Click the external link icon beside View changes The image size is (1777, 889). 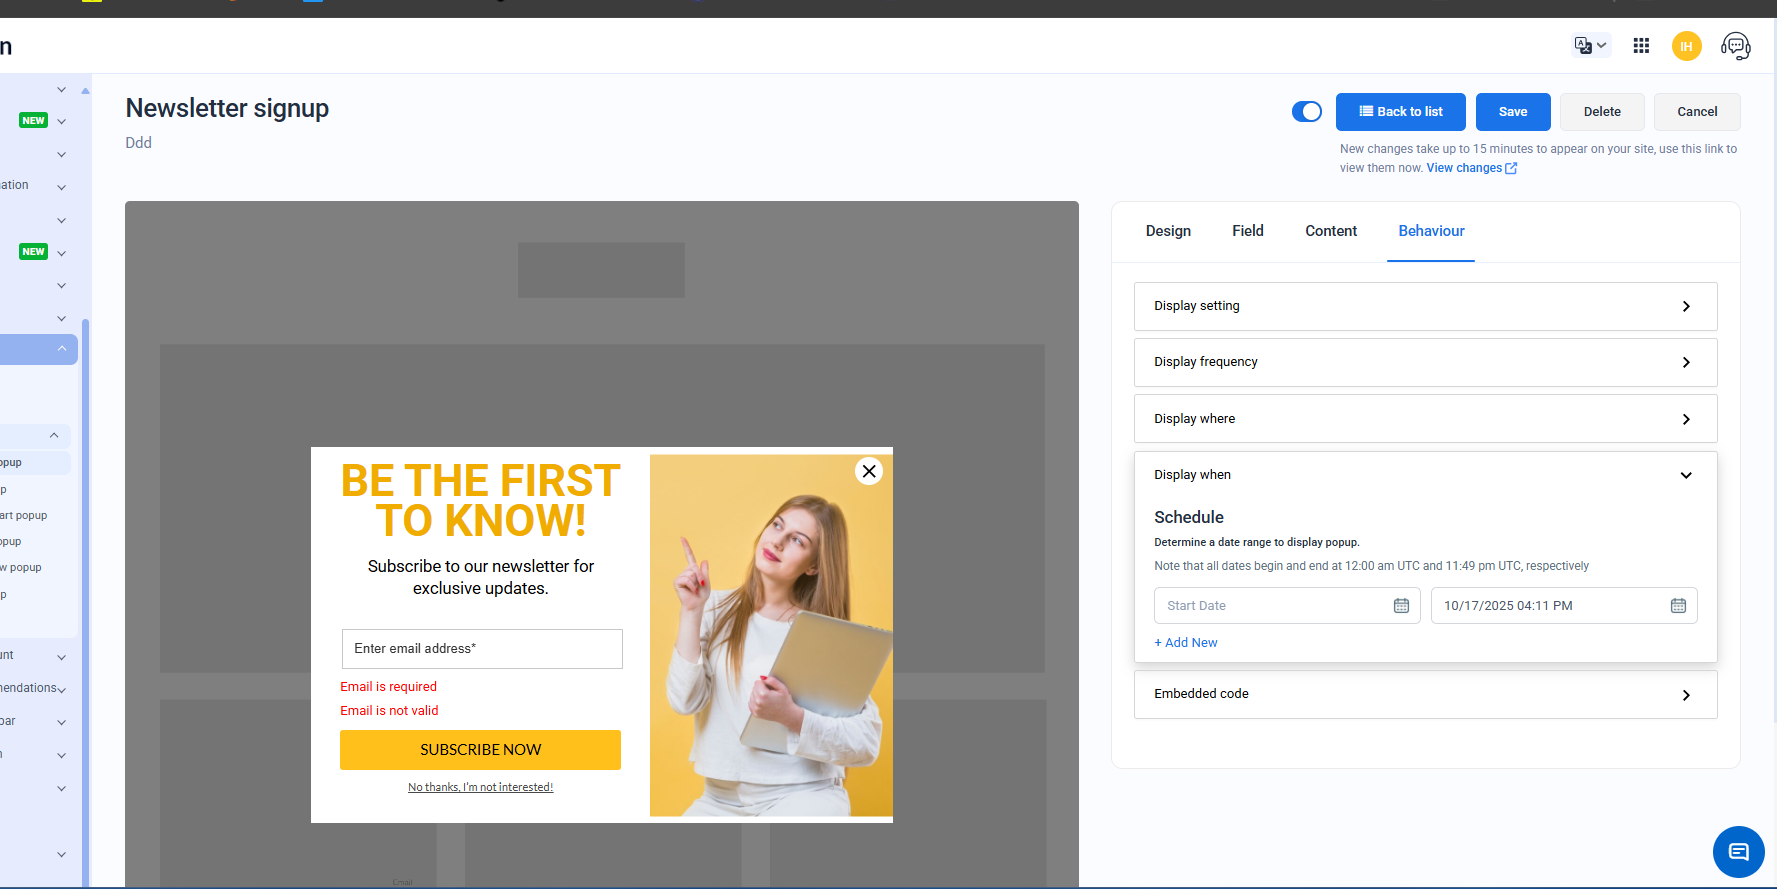(1511, 169)
